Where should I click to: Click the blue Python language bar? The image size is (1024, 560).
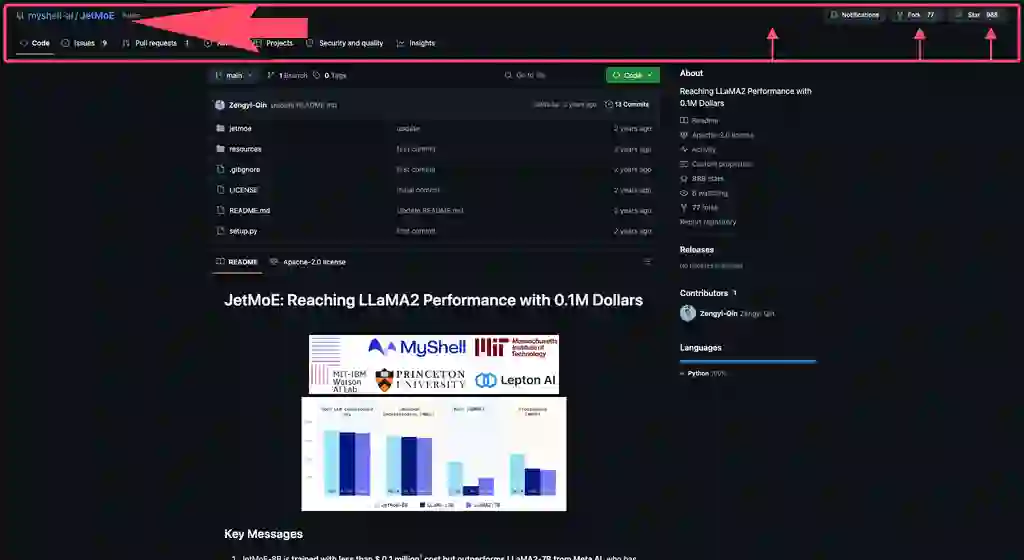tap(748, 361)
